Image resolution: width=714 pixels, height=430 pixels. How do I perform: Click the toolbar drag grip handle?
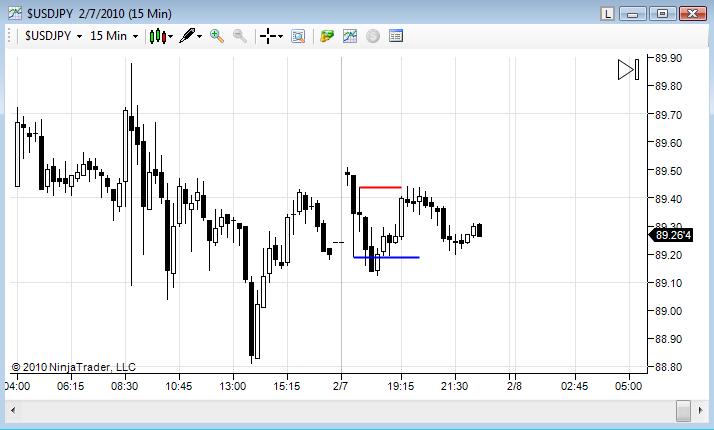pos(9,36)
